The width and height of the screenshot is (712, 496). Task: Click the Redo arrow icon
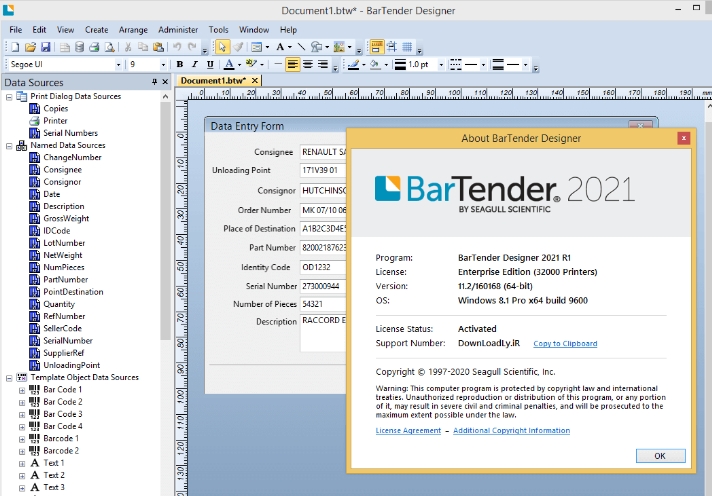(193, 47)
